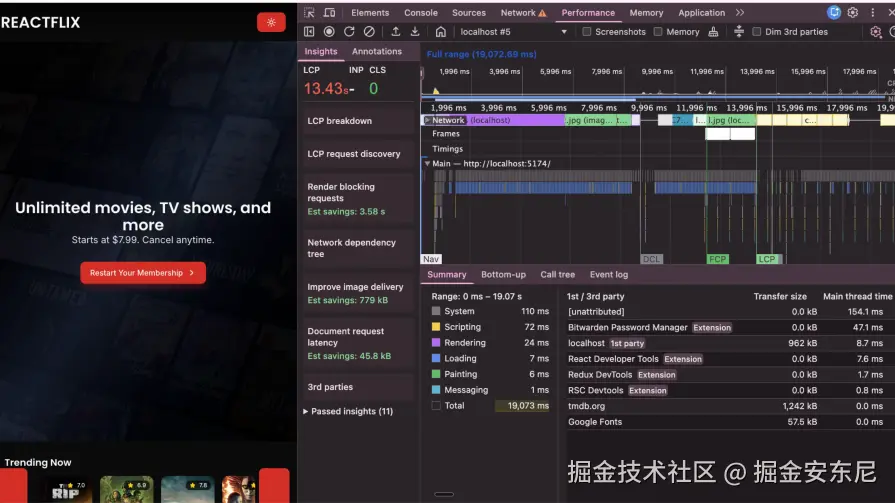The width and height of the screenshot is (895, 503).
Task: Open the LCP breakdown insight
Action: coord(340,121)
